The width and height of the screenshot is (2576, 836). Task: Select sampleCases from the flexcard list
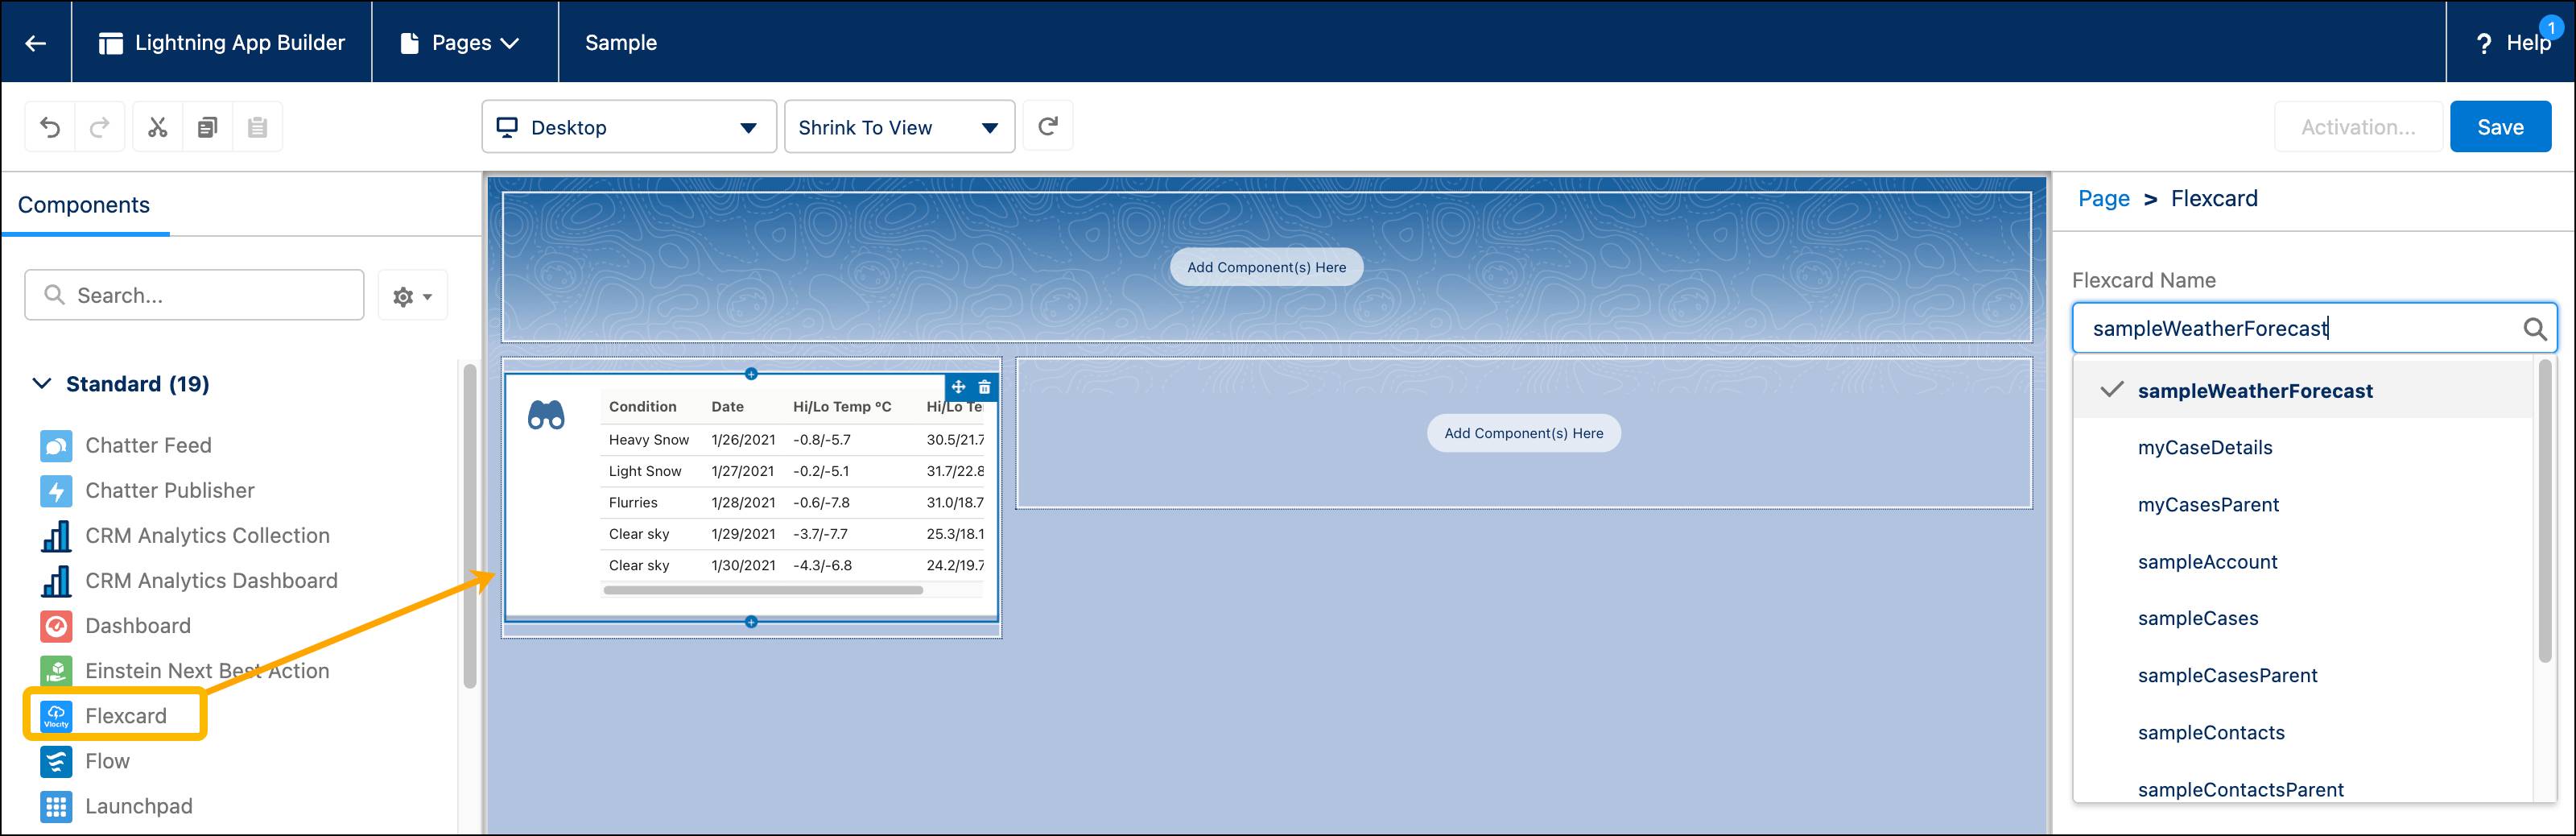2198,618
